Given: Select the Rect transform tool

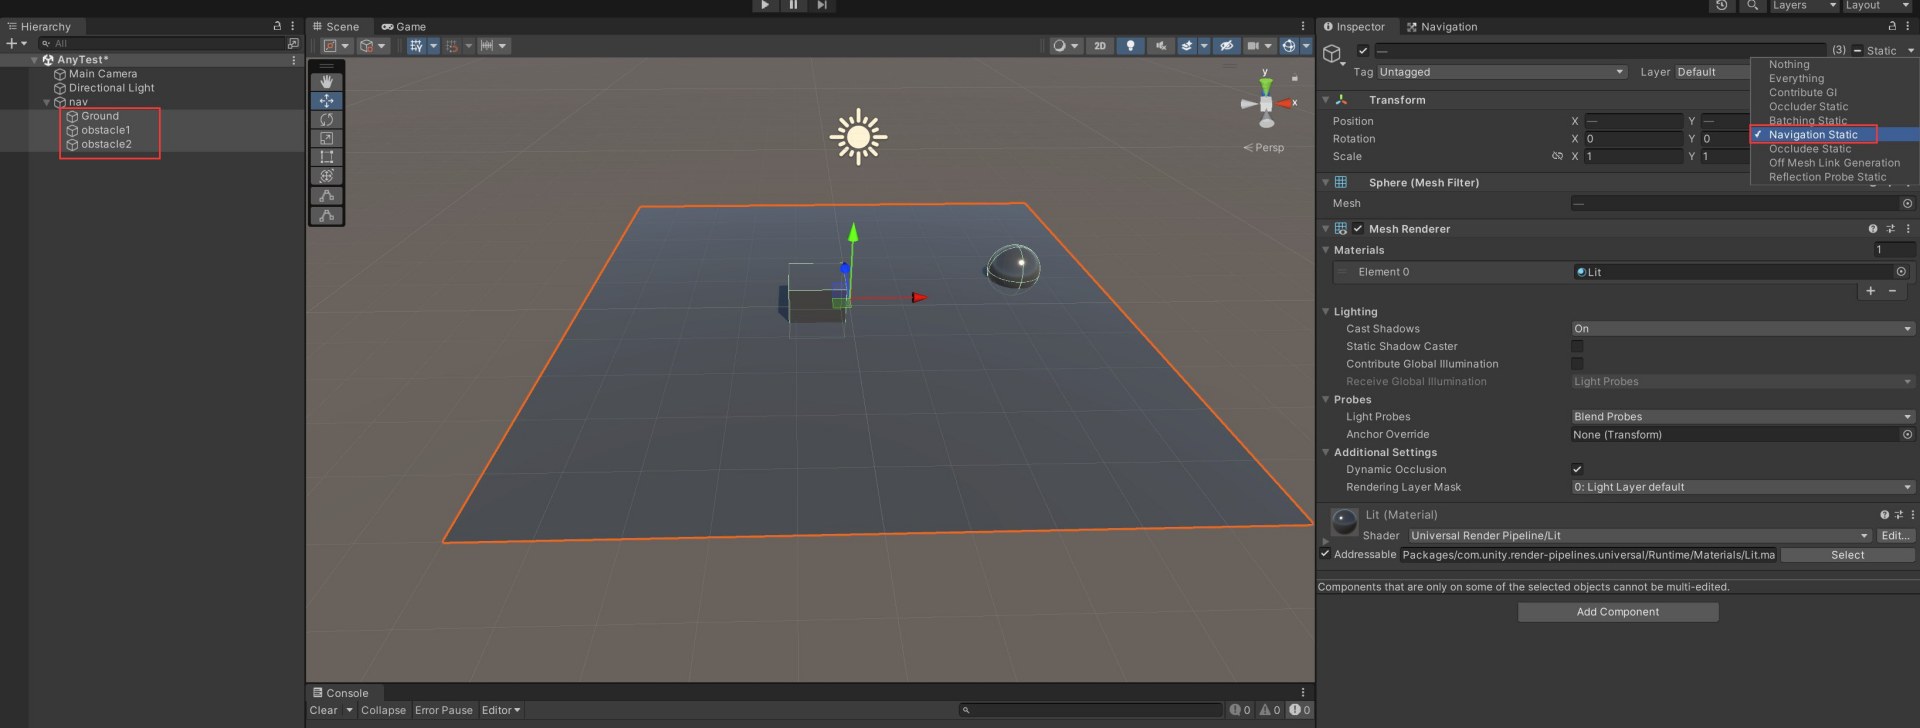Looking at the screenshot, I should pyautogui.click(x=326, y=157).
